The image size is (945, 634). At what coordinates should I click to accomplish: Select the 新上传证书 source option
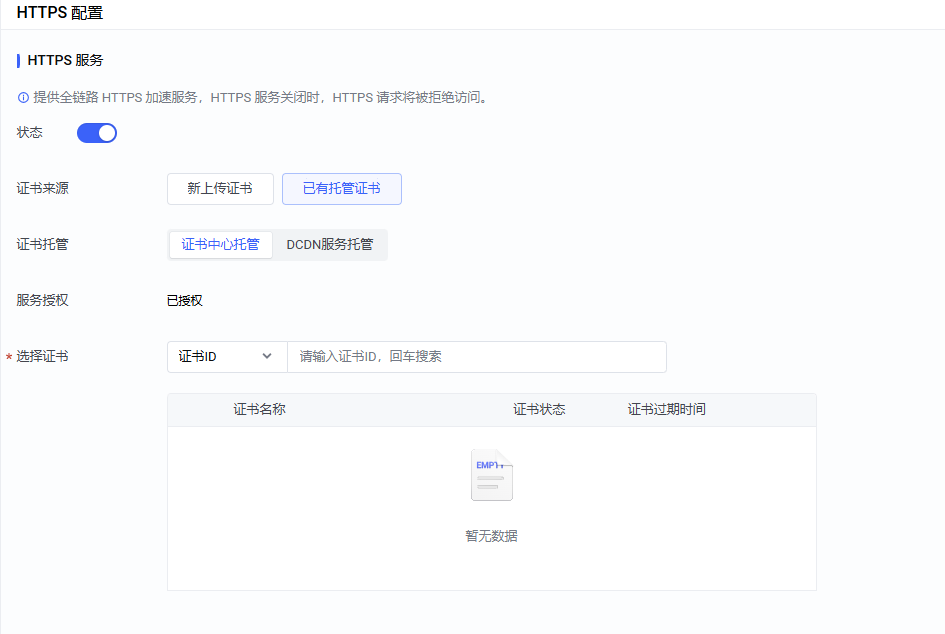tap(220, 189)
